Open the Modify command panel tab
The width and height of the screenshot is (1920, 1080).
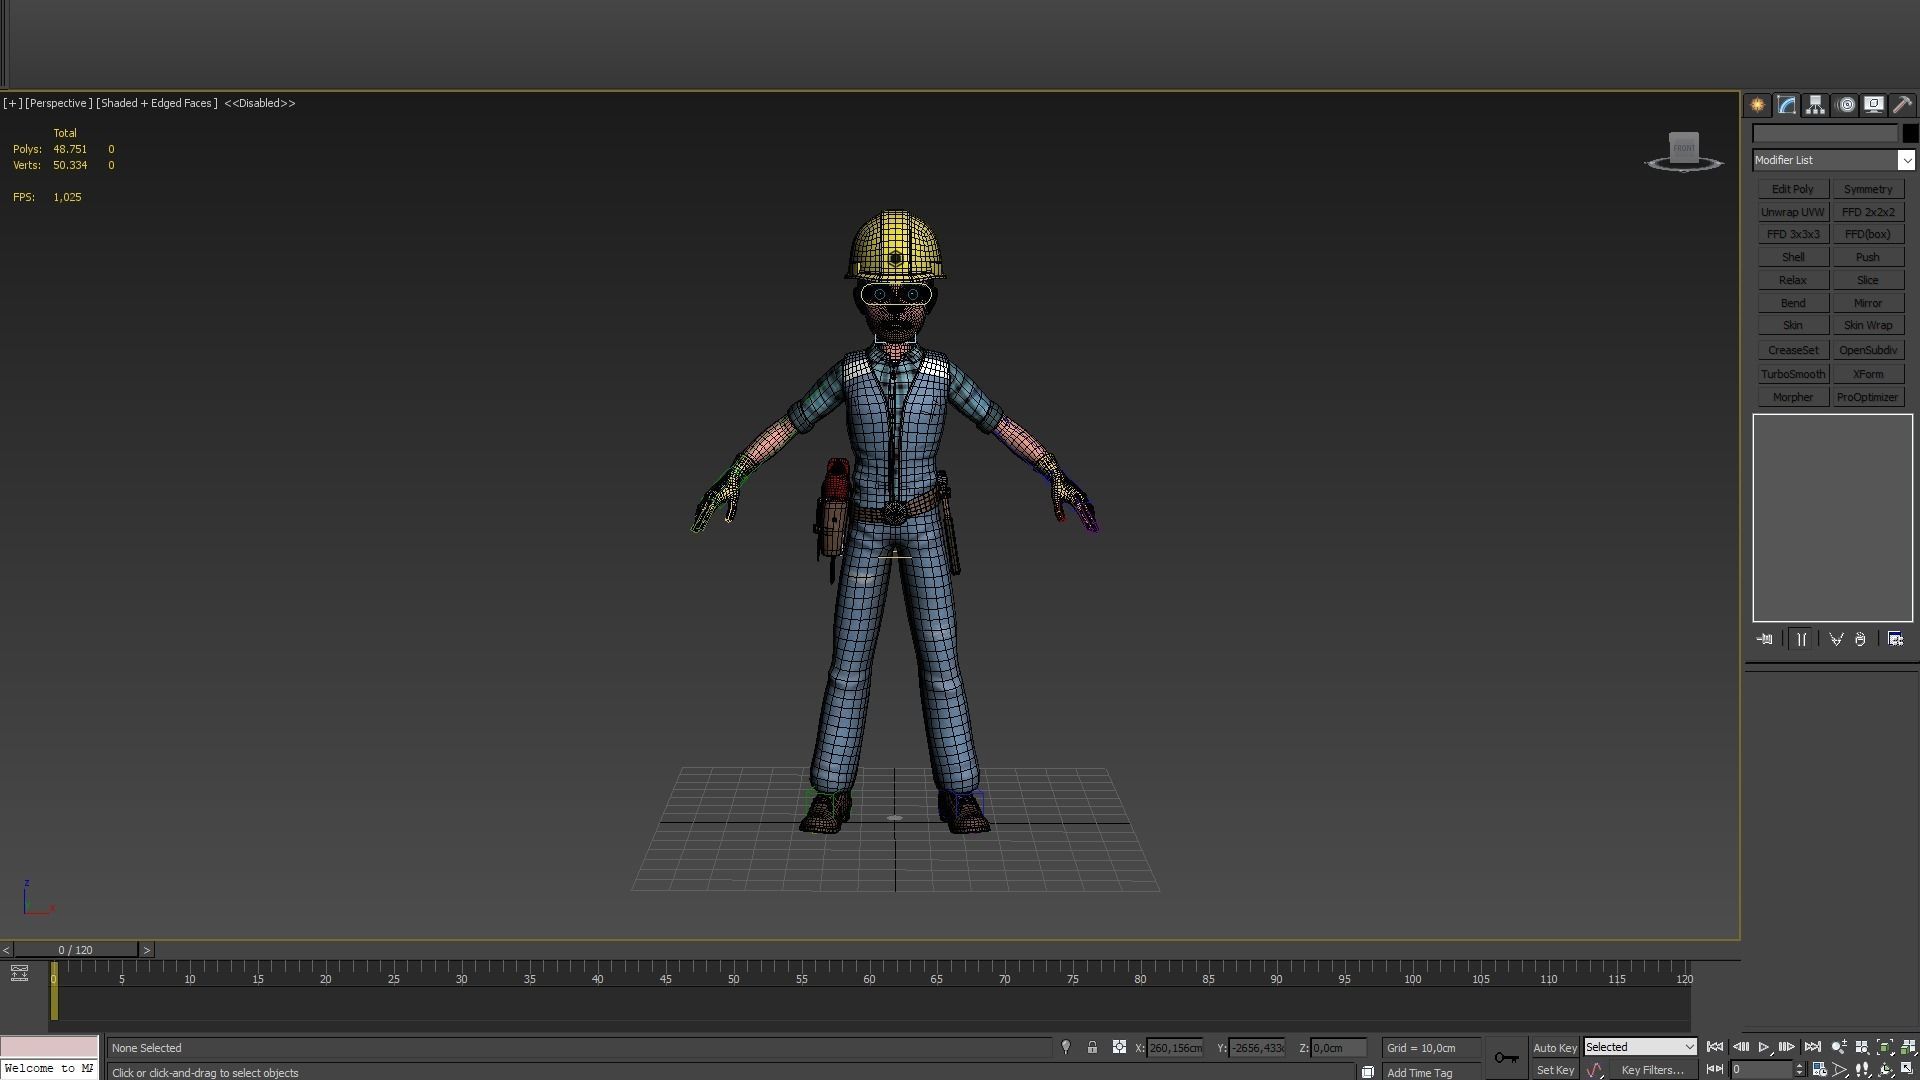[x=1786, y=105]
